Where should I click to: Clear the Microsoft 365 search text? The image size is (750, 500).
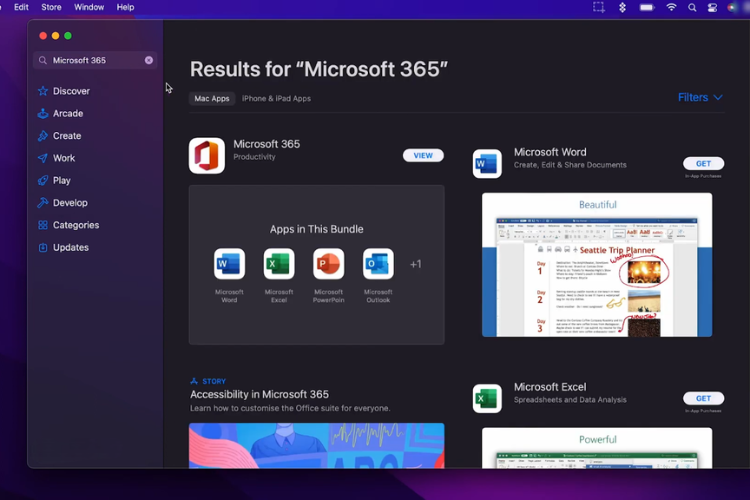point(149,60)
